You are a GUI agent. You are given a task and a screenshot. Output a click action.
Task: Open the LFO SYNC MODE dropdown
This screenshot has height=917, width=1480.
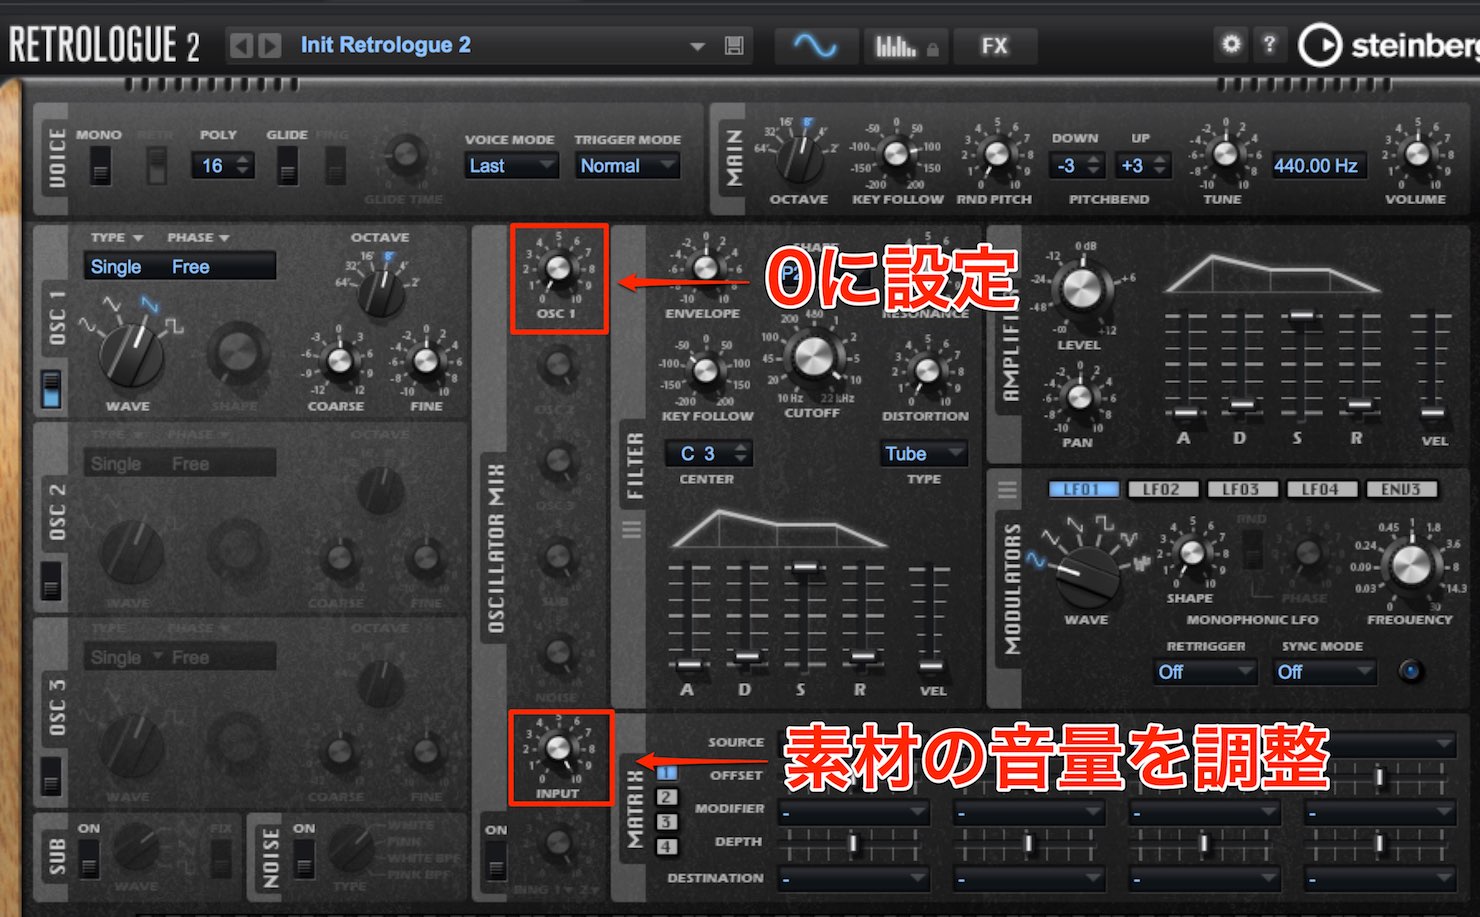[x=1324, y=672]
